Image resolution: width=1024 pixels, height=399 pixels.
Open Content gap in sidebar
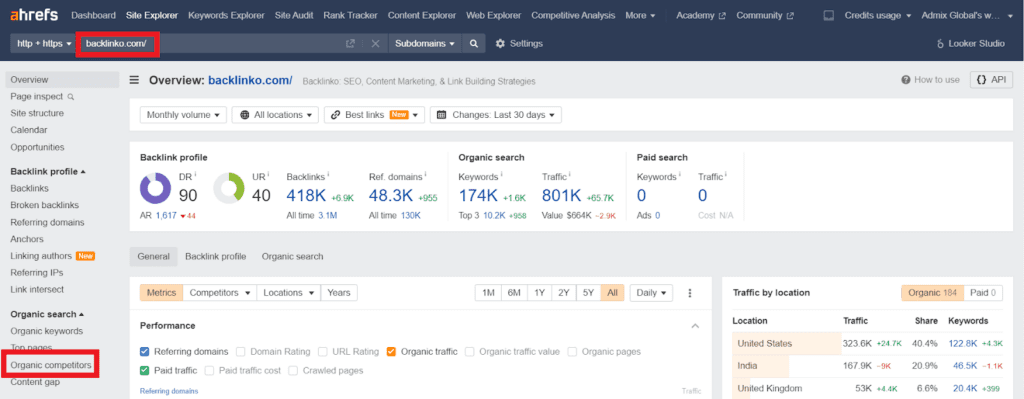coord(35,382)
